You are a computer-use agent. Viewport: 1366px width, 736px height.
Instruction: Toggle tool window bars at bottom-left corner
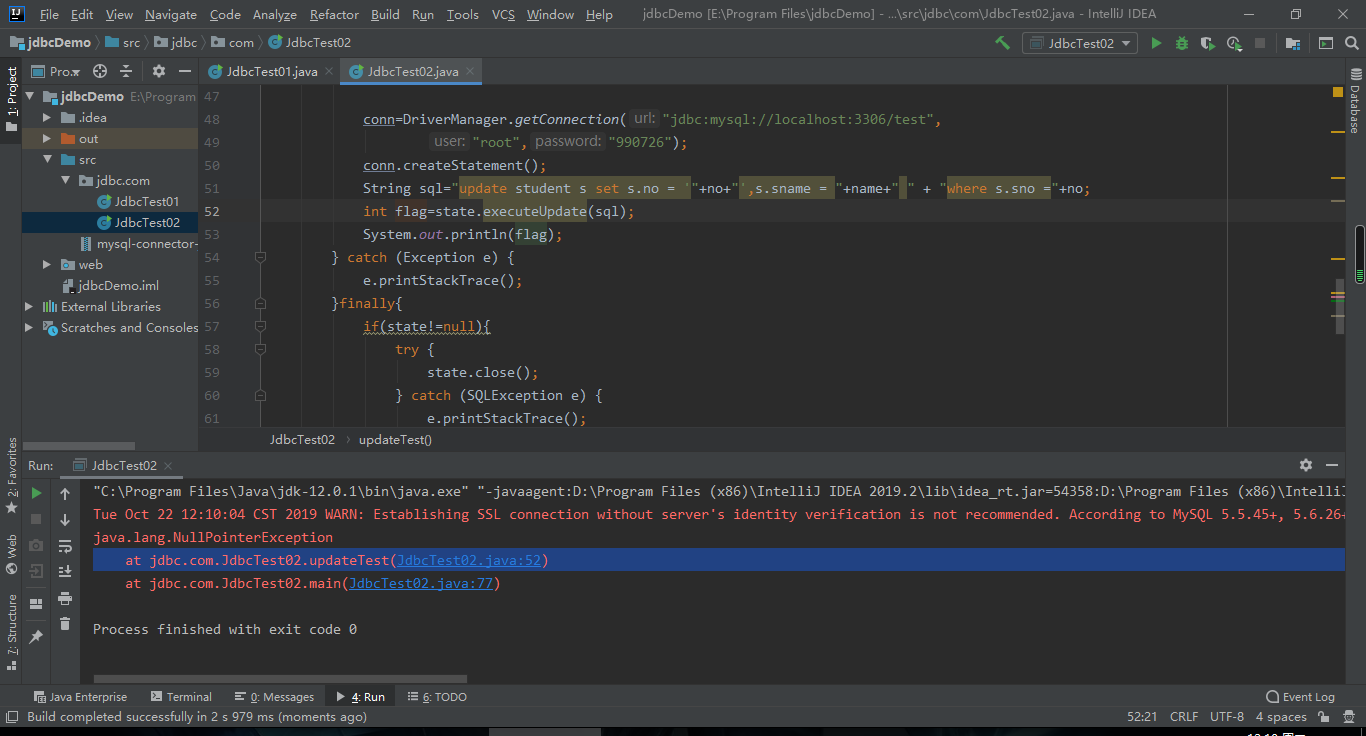11,716
